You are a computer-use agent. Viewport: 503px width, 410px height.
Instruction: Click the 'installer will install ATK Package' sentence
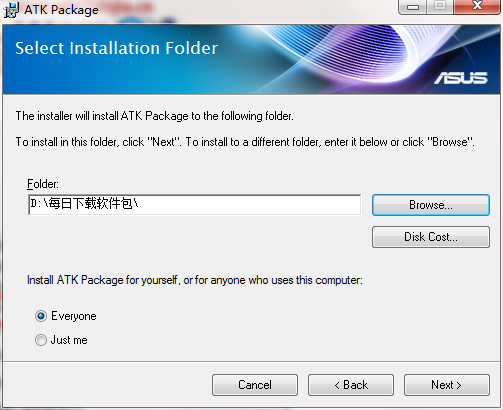coord(155,116)
